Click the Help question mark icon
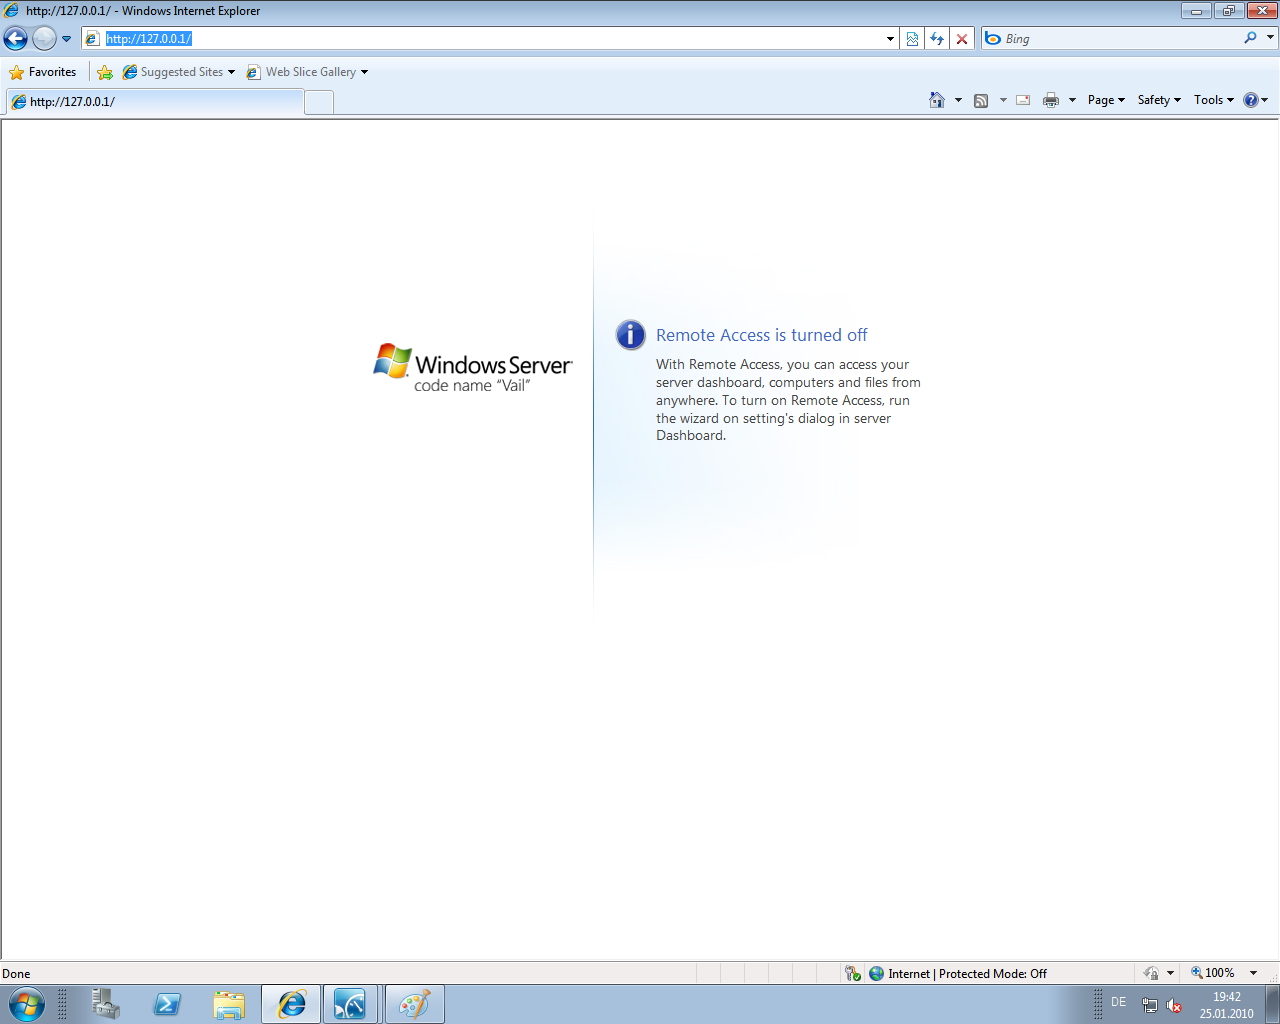The height and width of the screenshot is (1024, 1280). pyautogui.click(x=1250, y=100)
